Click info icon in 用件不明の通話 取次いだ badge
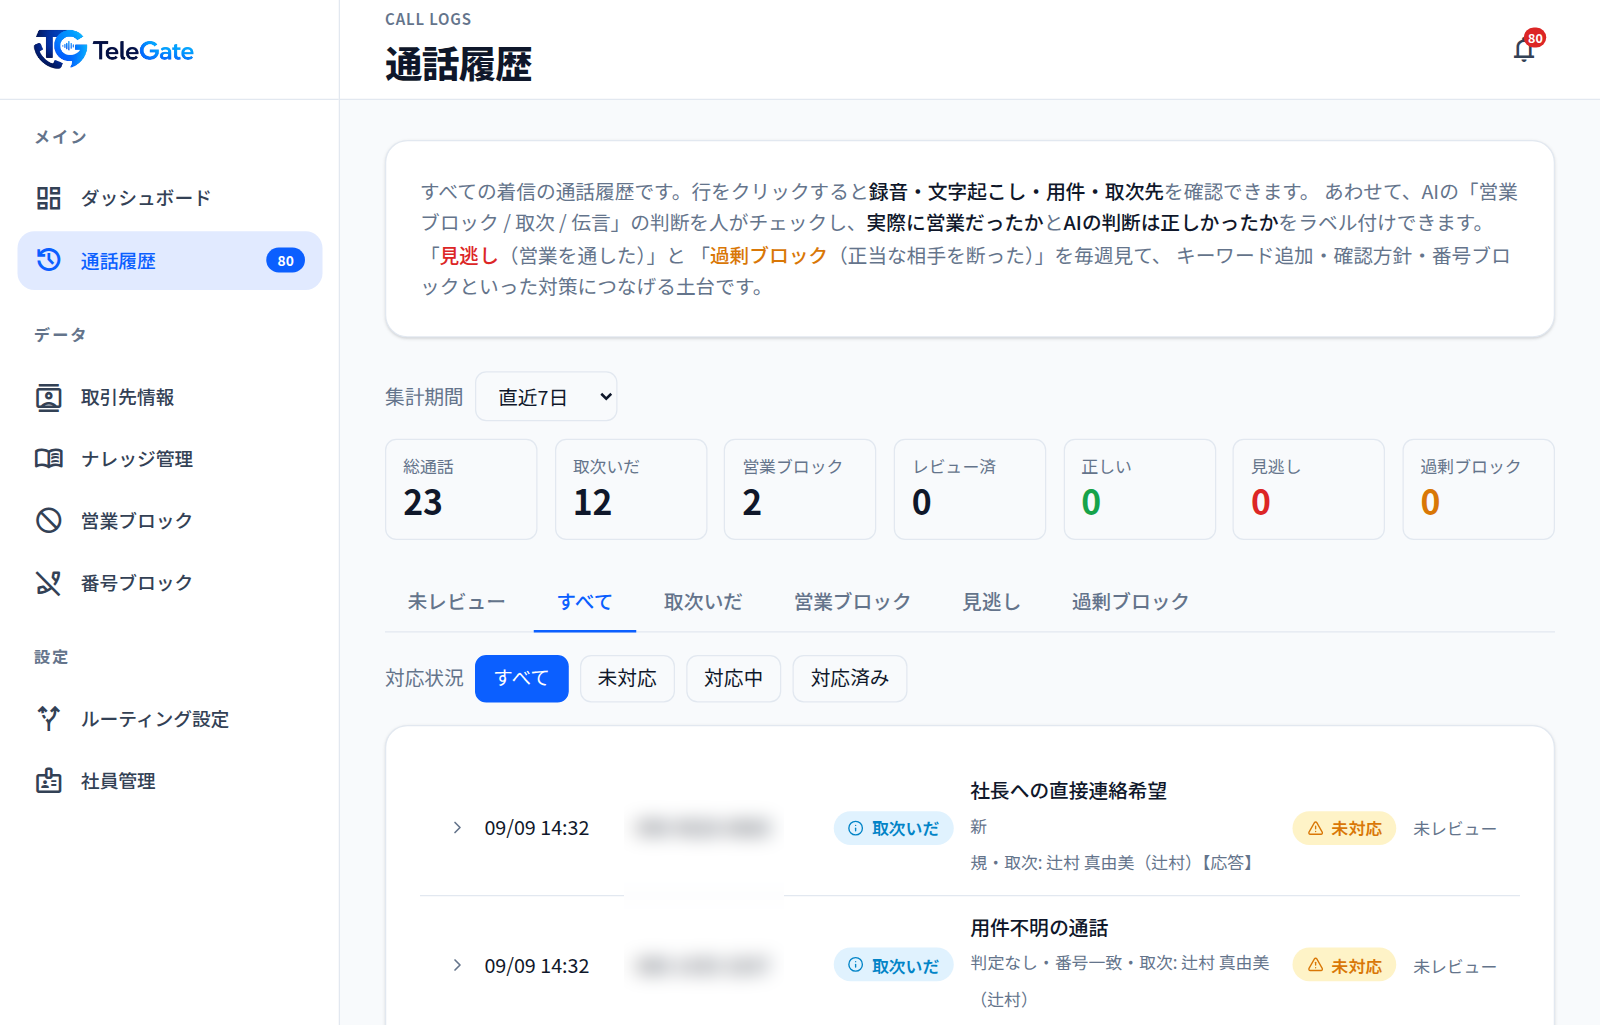 tap(855, 965)
